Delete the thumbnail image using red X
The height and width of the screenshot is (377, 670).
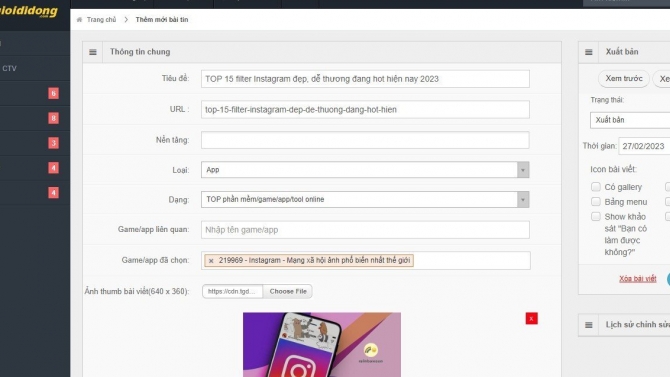coord(532,318)
